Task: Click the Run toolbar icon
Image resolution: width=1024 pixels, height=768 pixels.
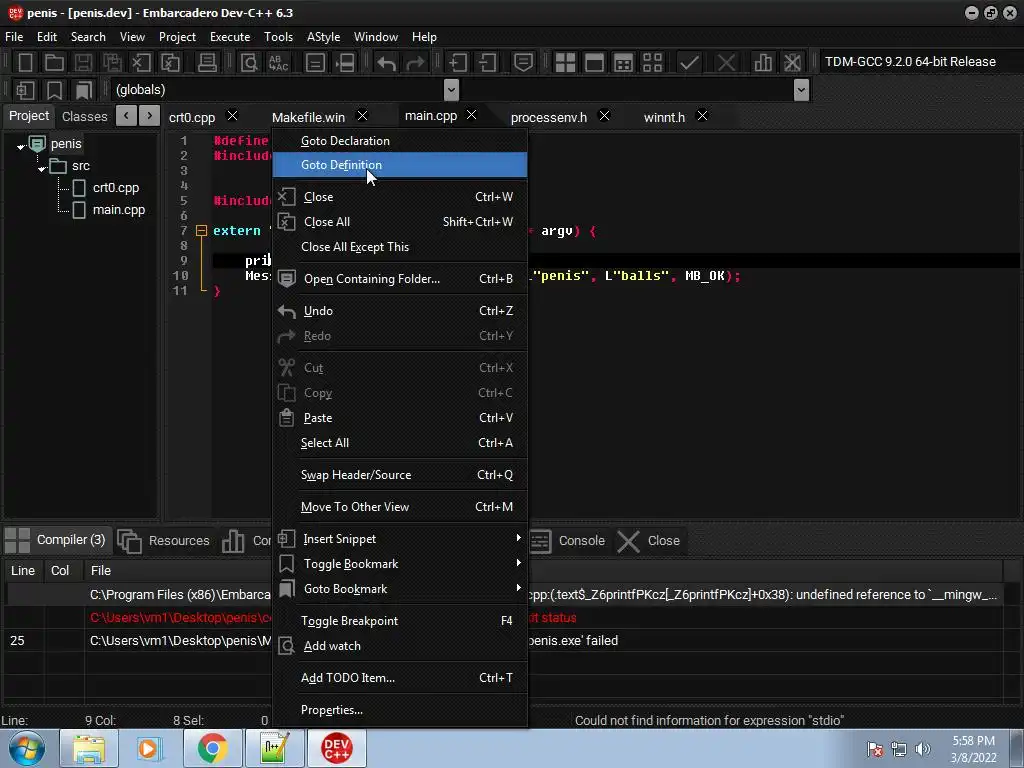Action: (594, 62)
